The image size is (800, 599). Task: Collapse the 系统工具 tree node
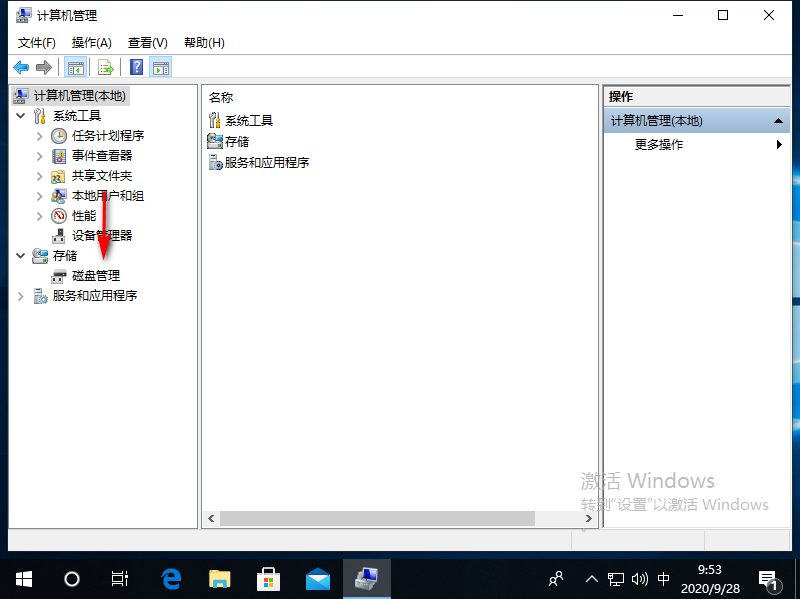click(21, 115)
